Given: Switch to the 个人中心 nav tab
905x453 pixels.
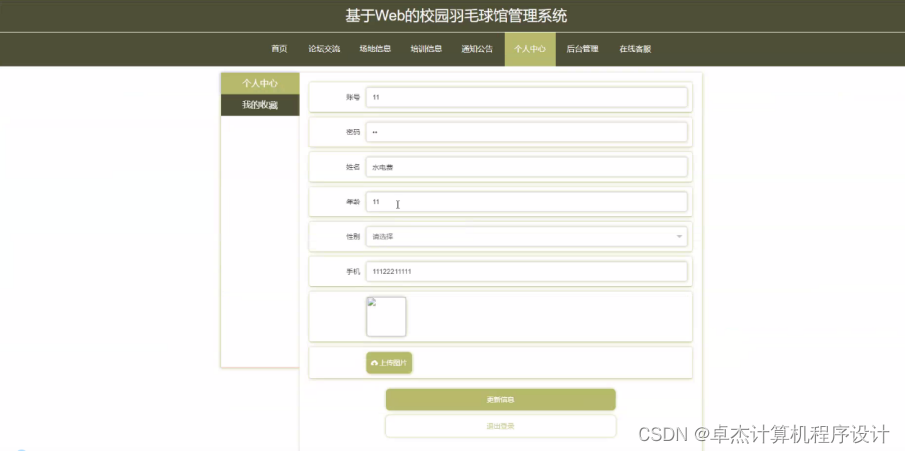Looking at the screenshot, I should (x=530, y=49).
